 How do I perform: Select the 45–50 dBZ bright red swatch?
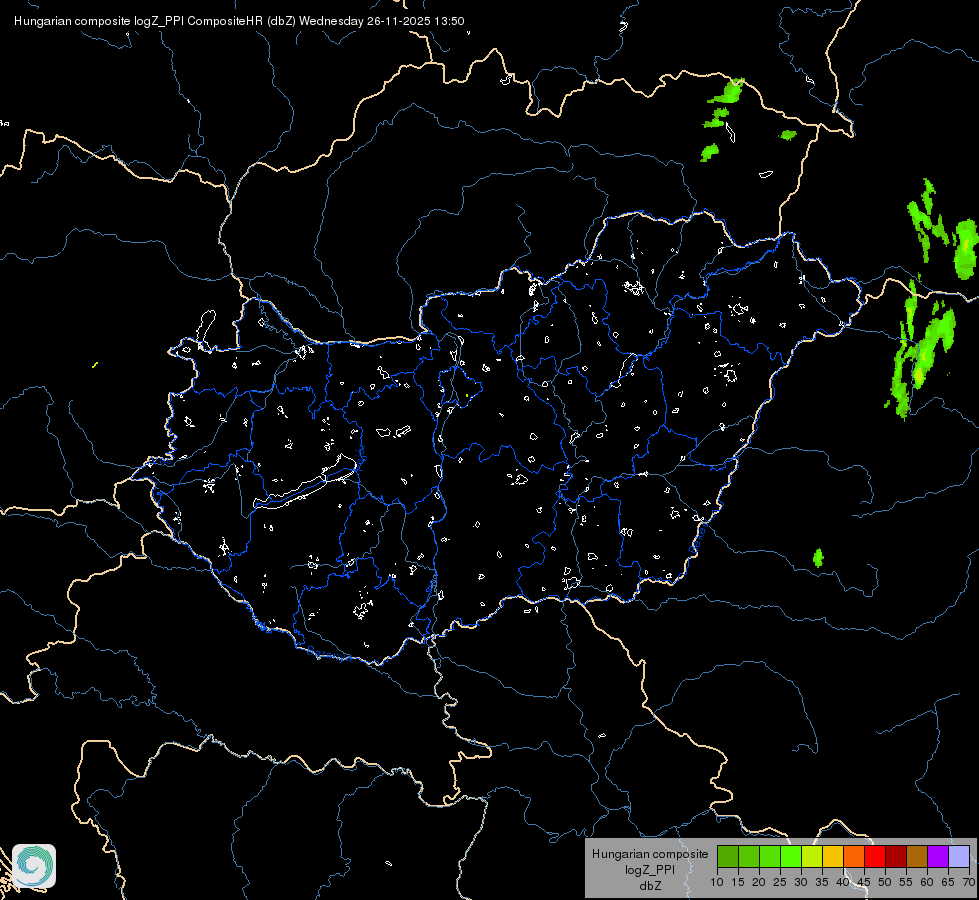[x=875, y=856]
